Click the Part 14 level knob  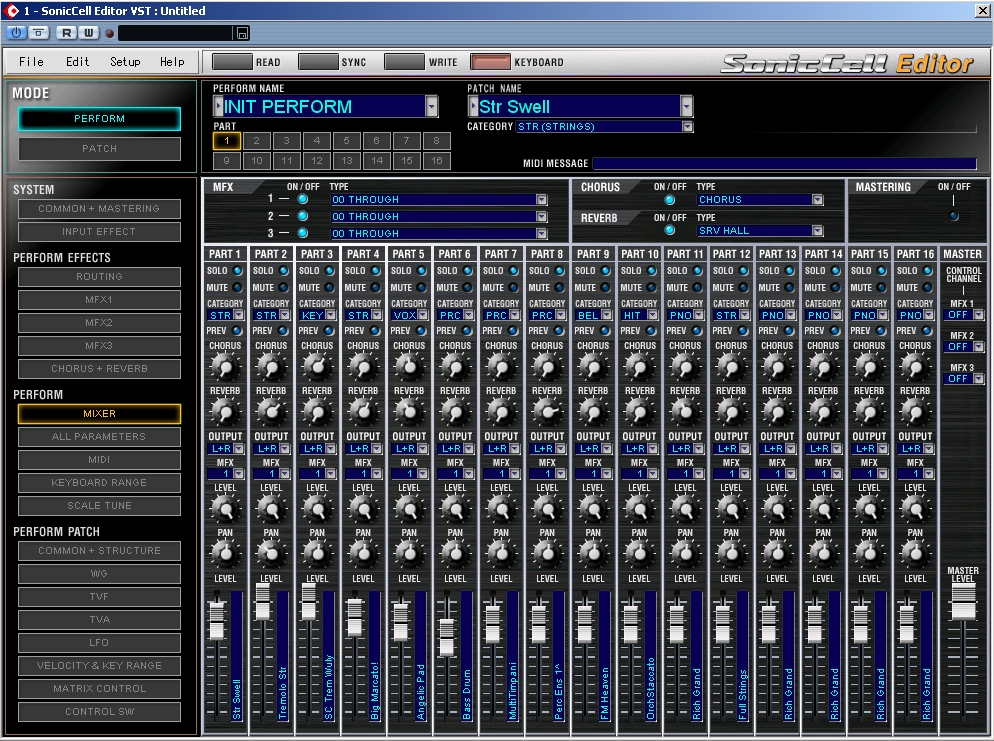tap(823, 508)
